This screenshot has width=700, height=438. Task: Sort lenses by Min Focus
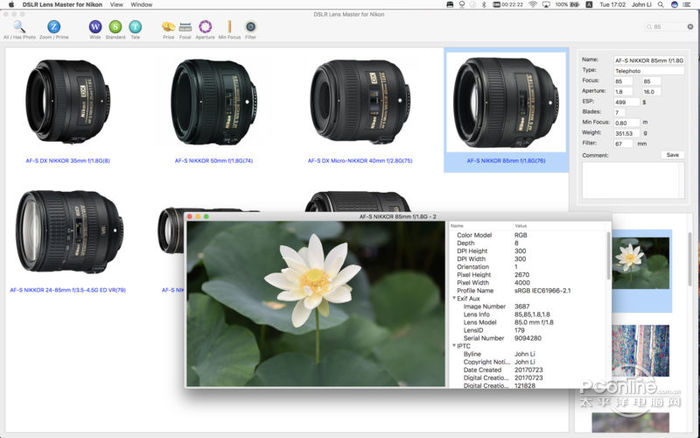(x=229, y=27)
